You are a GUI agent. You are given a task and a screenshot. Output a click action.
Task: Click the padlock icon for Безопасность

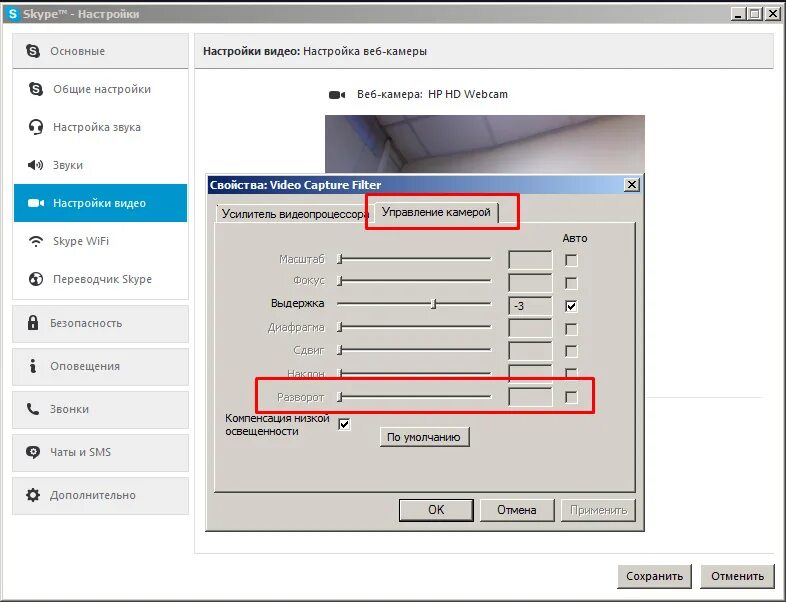click(x=33, y=322)
